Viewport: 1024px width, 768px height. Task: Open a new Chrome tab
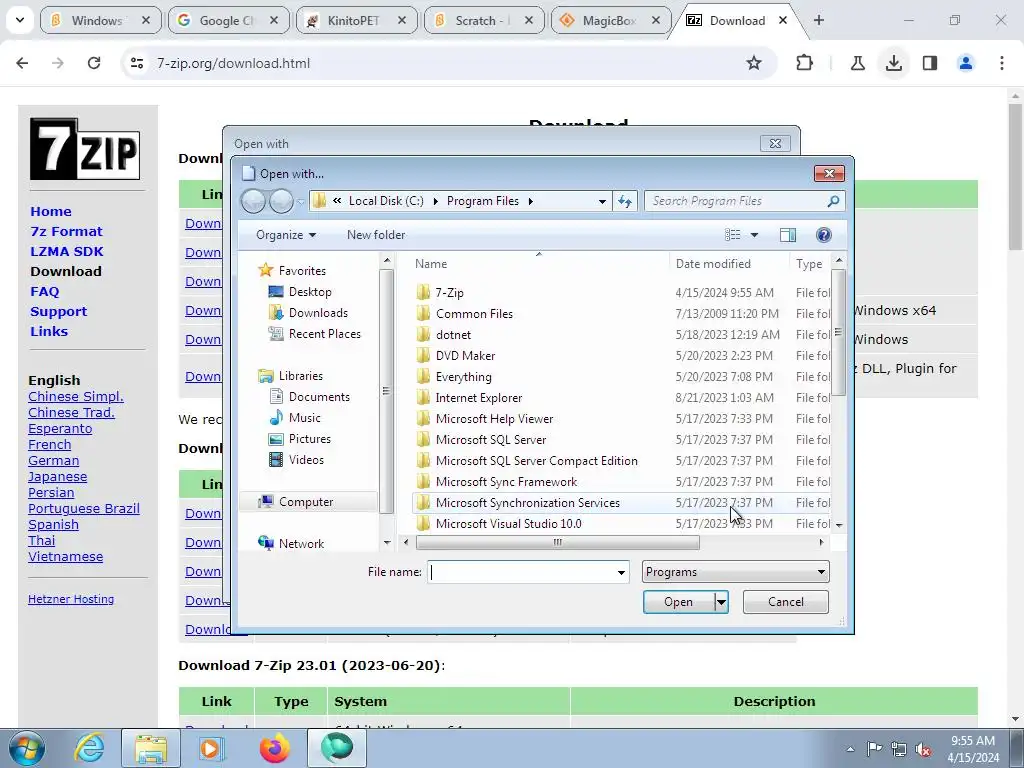pyautogui.click(x=819, y=20)
